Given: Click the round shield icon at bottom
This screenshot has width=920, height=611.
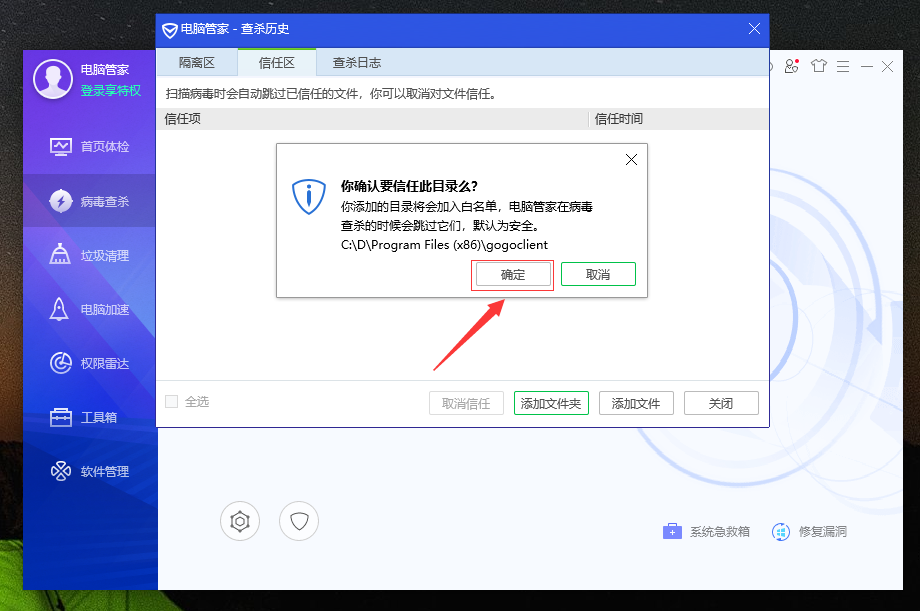Looking at the screenshot, I should [299, 521].
